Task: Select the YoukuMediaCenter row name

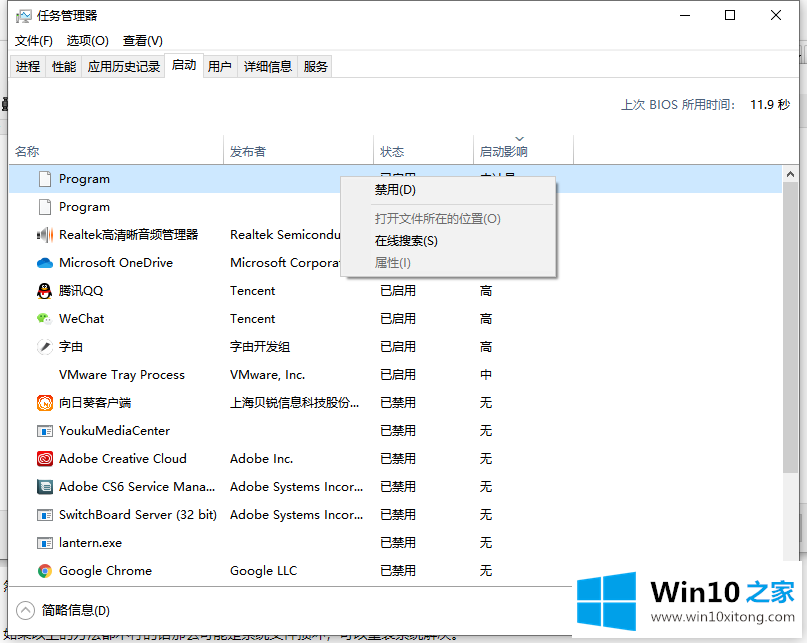Action: coord(114,431)
